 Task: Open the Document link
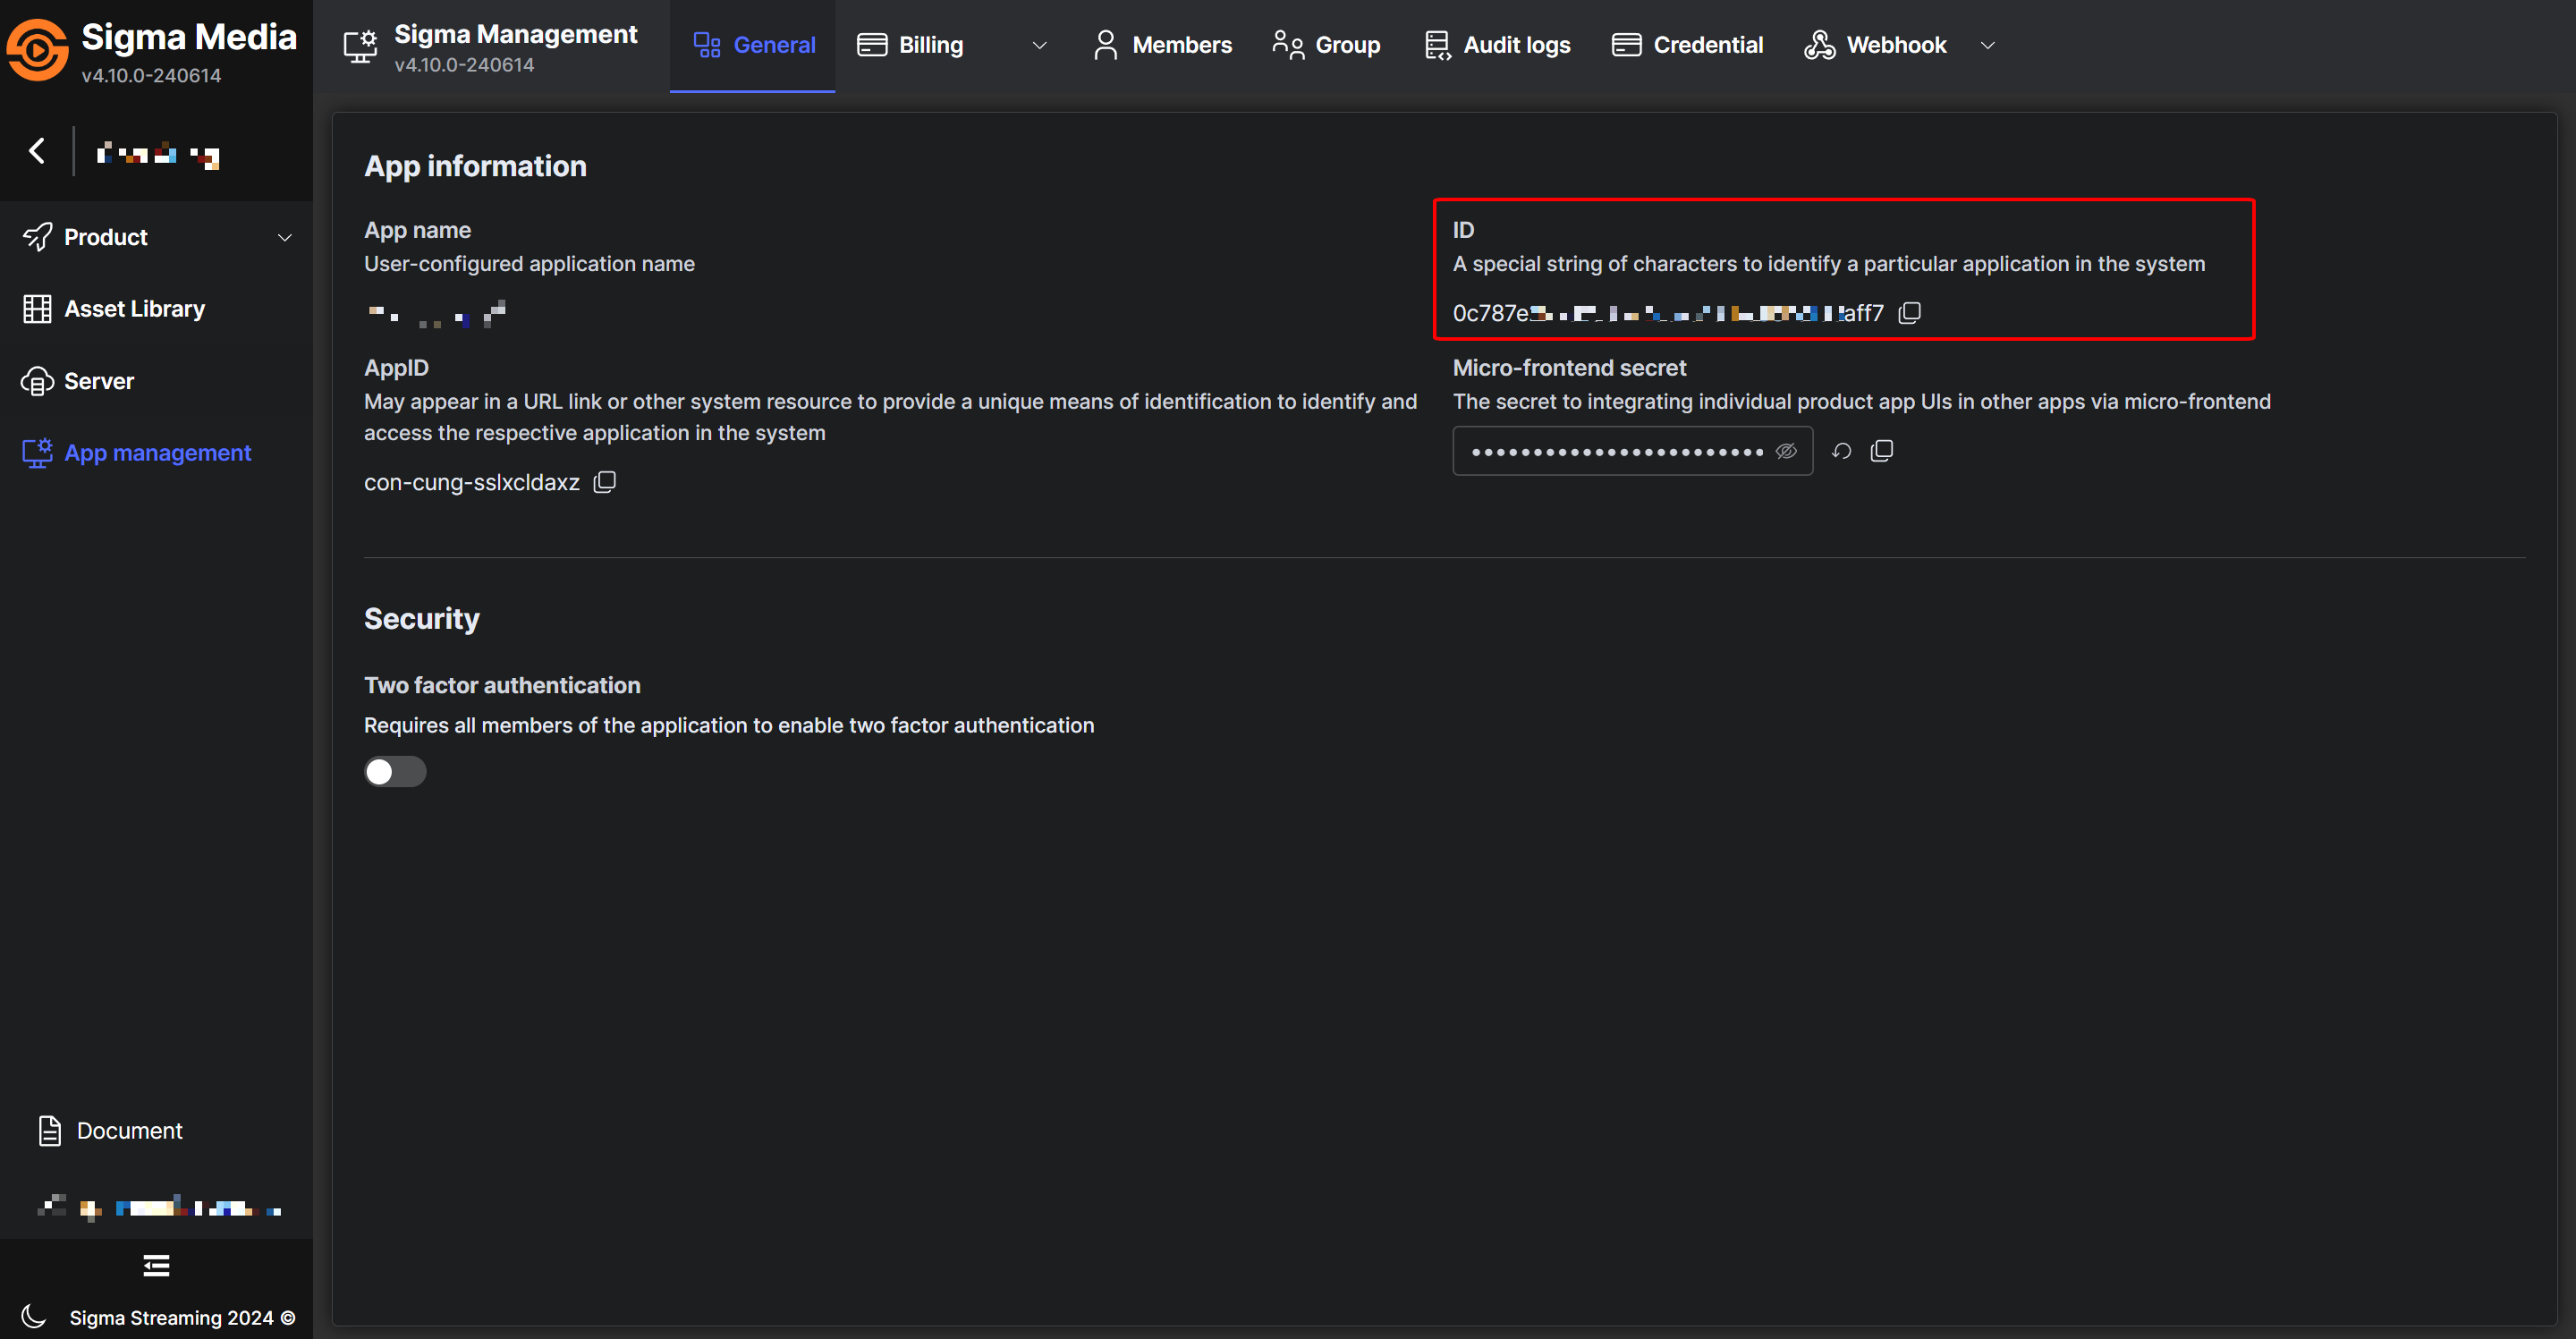(x=129, y=1131)
